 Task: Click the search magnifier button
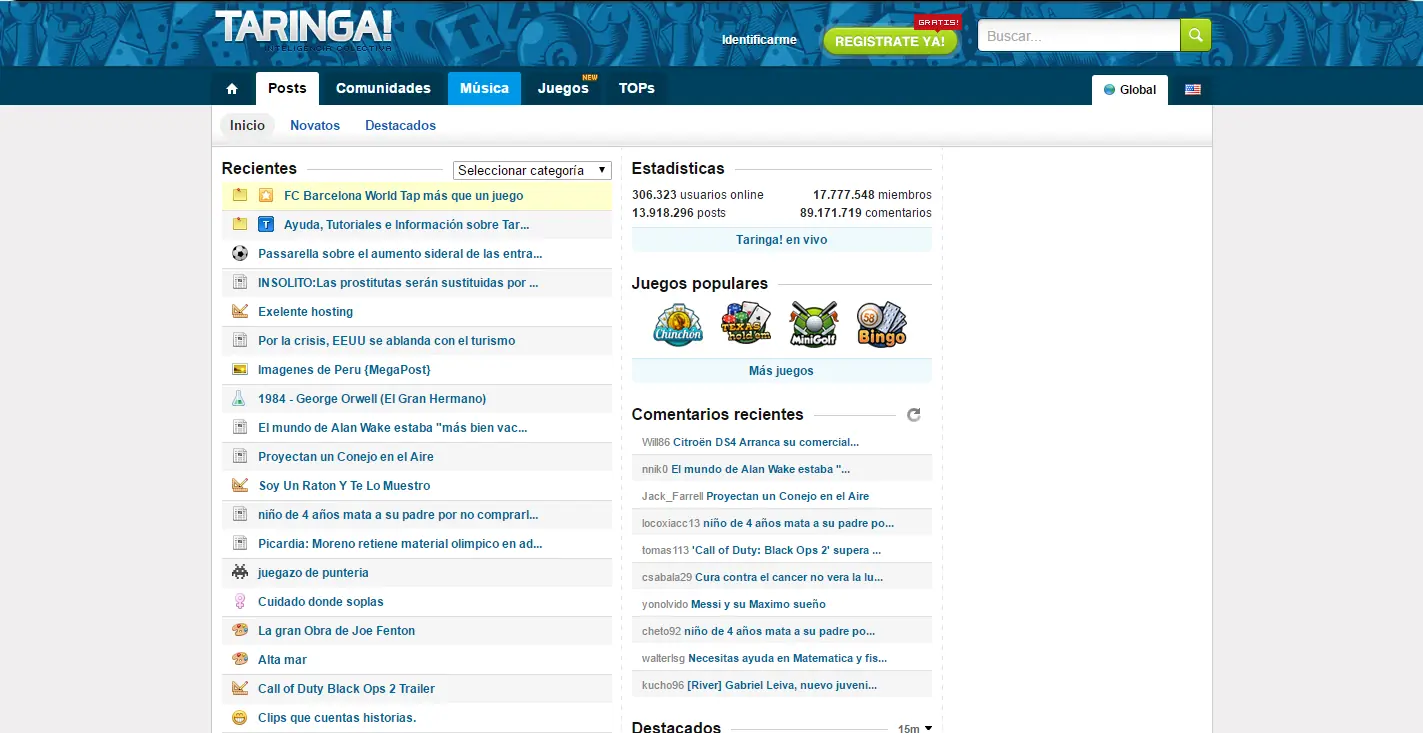click(x=1195, y=35)
